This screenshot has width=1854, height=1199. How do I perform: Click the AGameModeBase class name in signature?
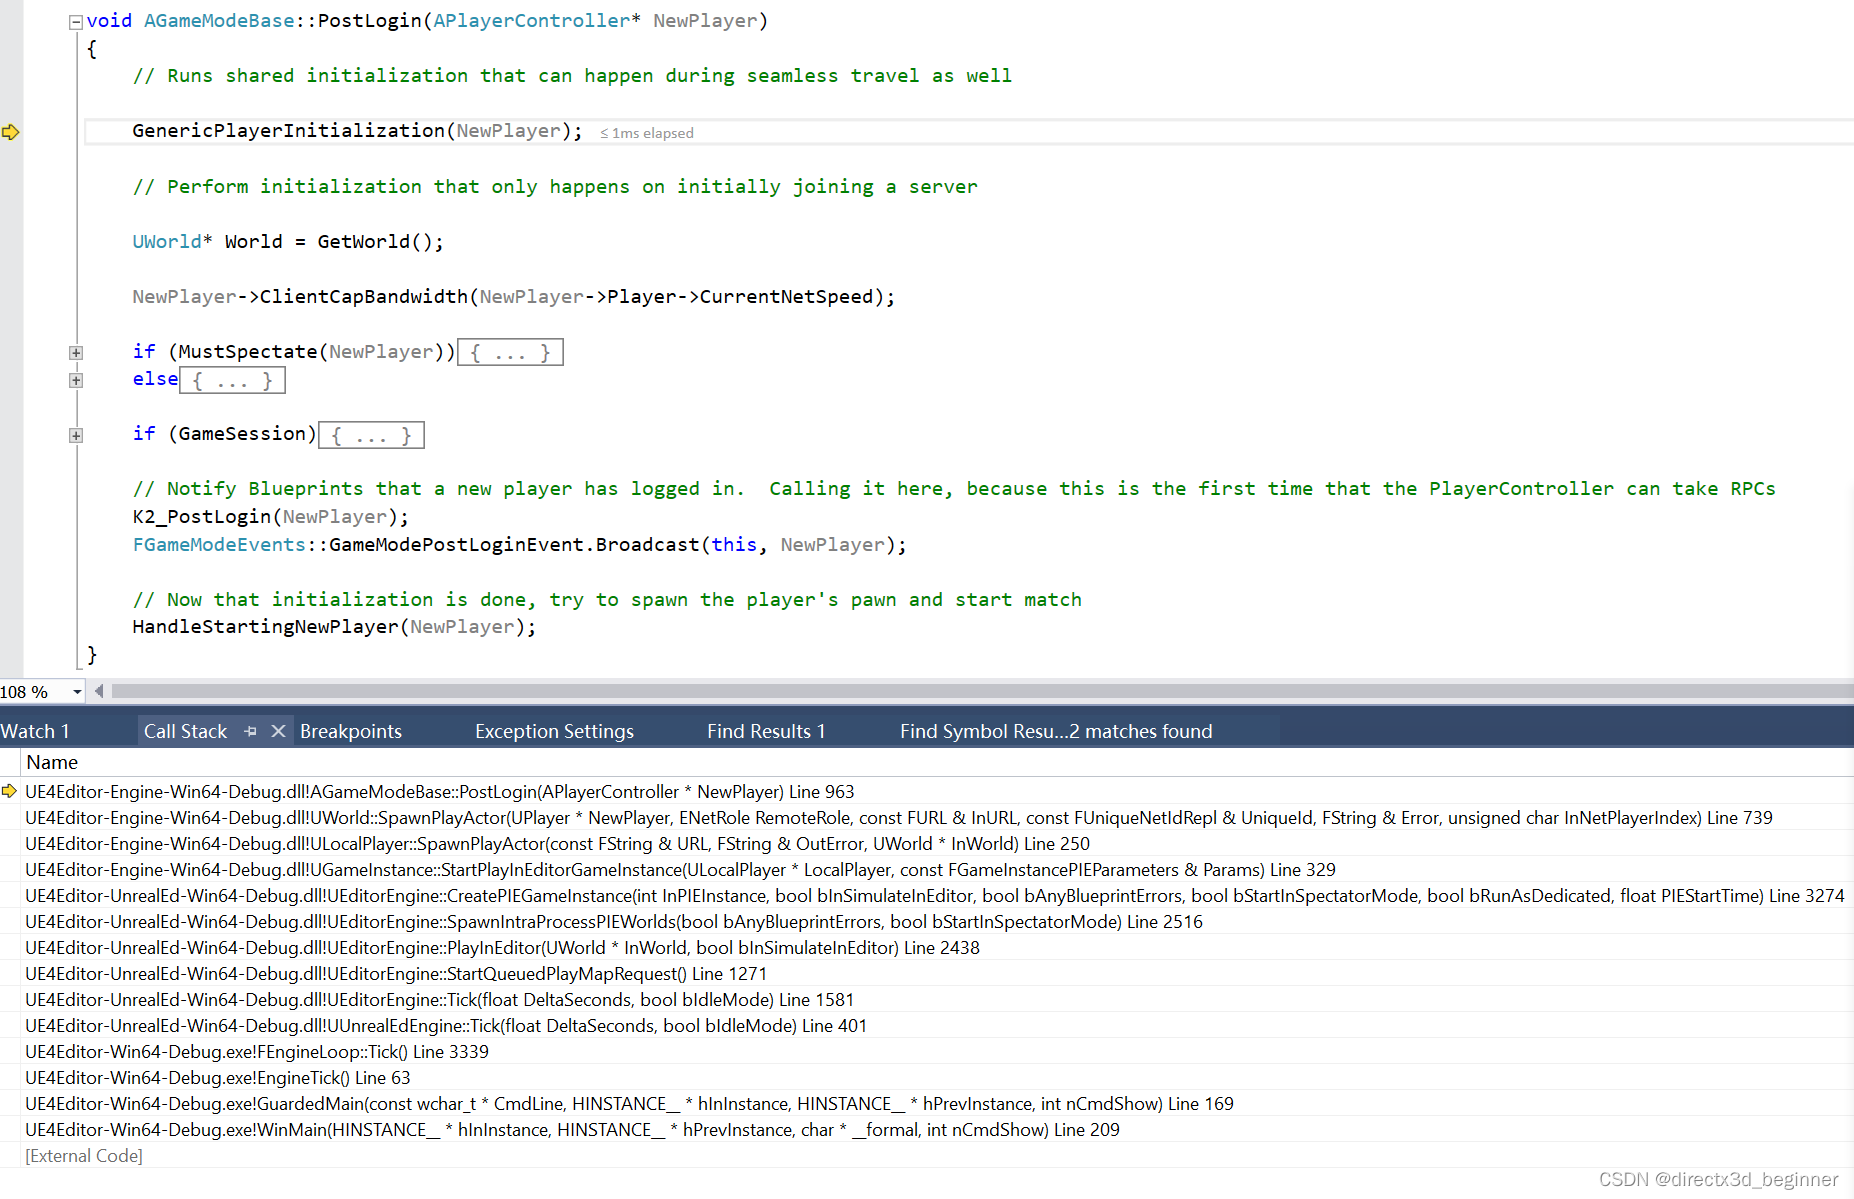[219, 21]
